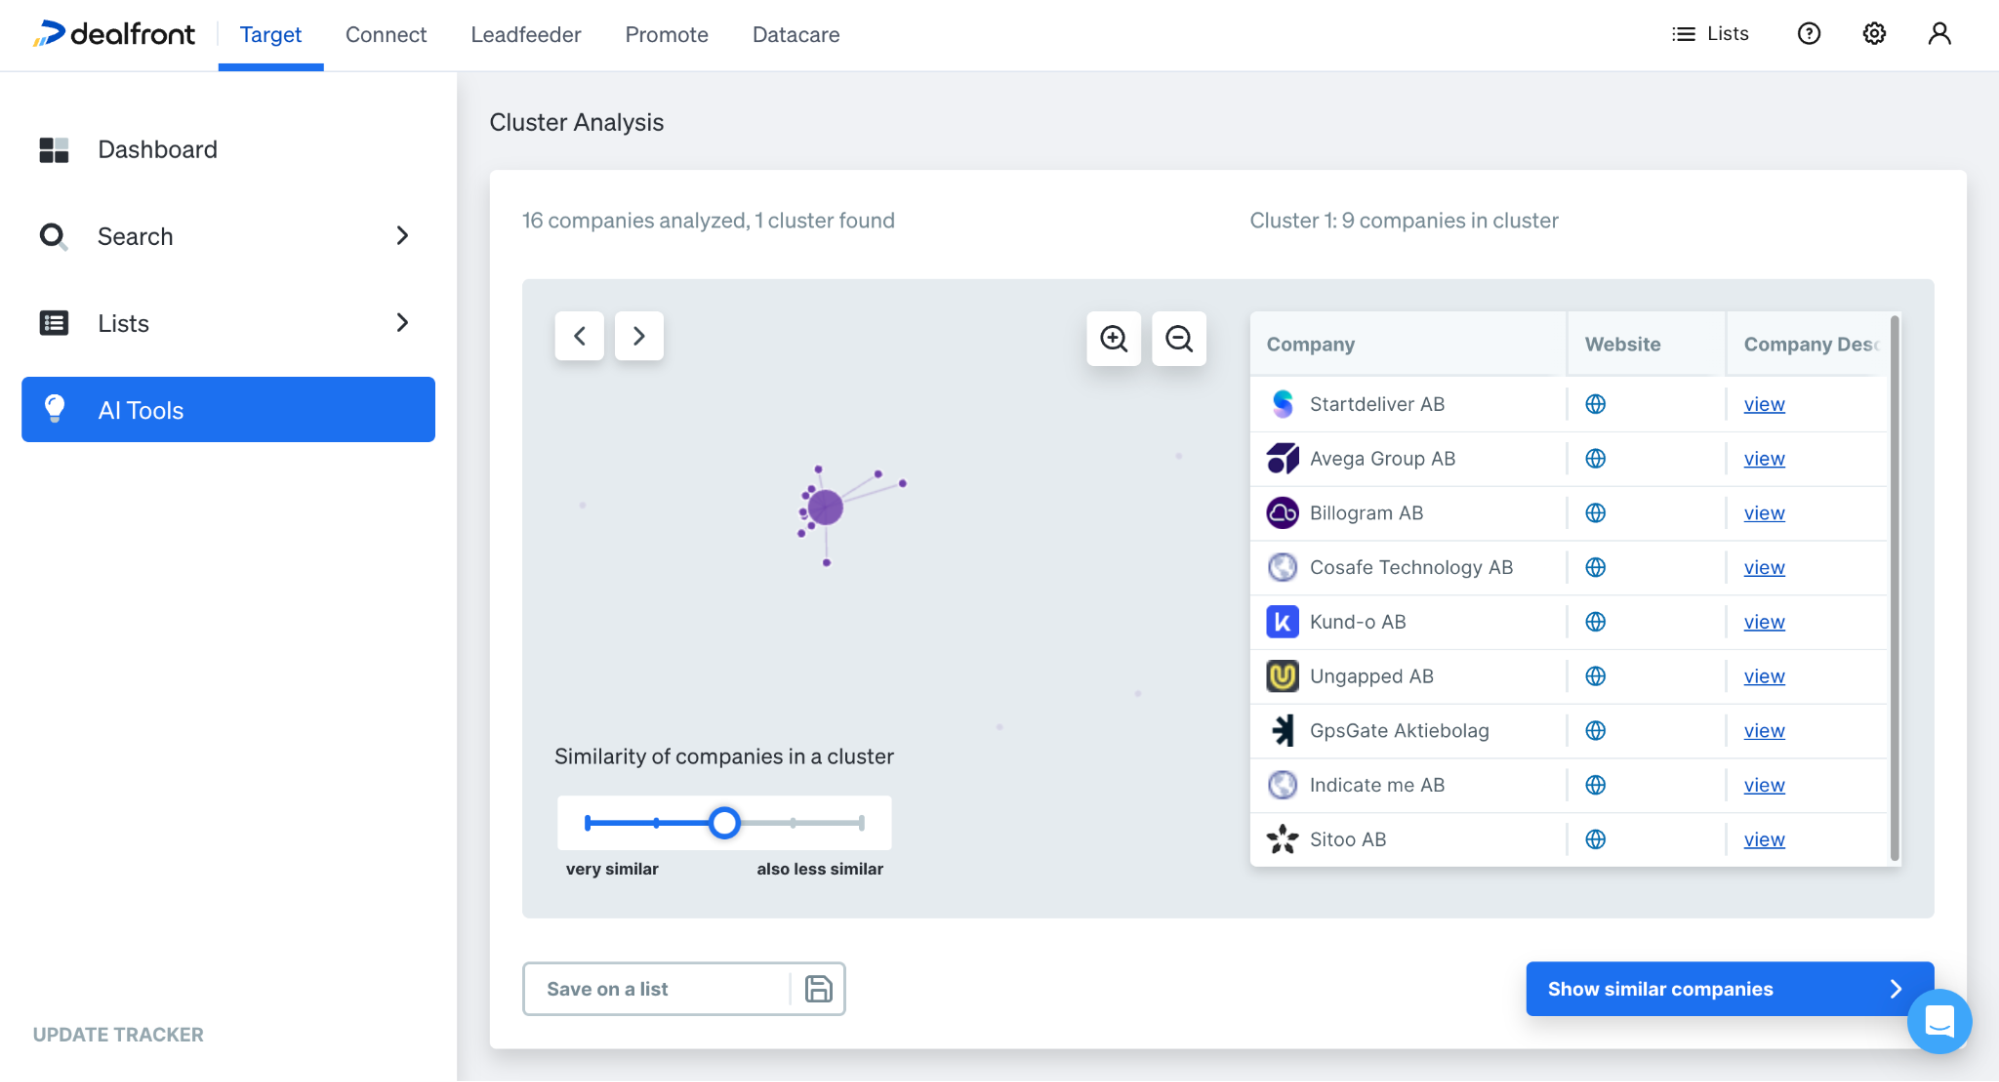Expand the Search sidebar section chevron
The height and width of the screenshot is (1082, 1999).
point(402,236)
